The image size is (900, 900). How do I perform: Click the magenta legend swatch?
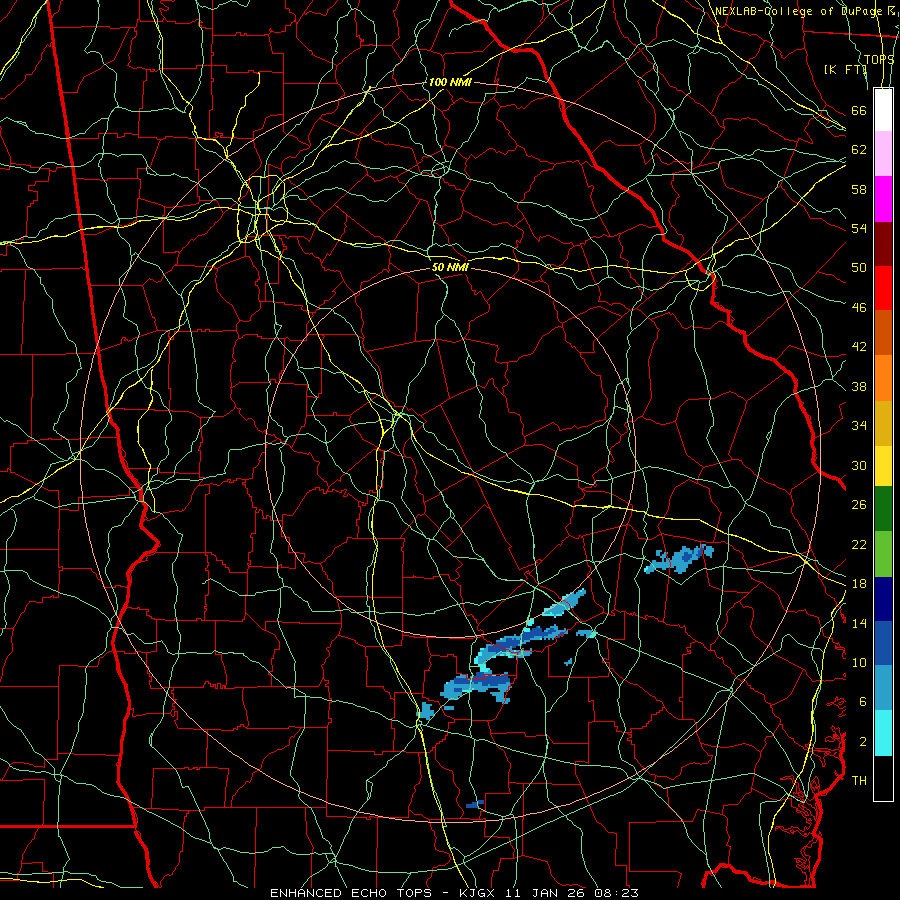883,199
